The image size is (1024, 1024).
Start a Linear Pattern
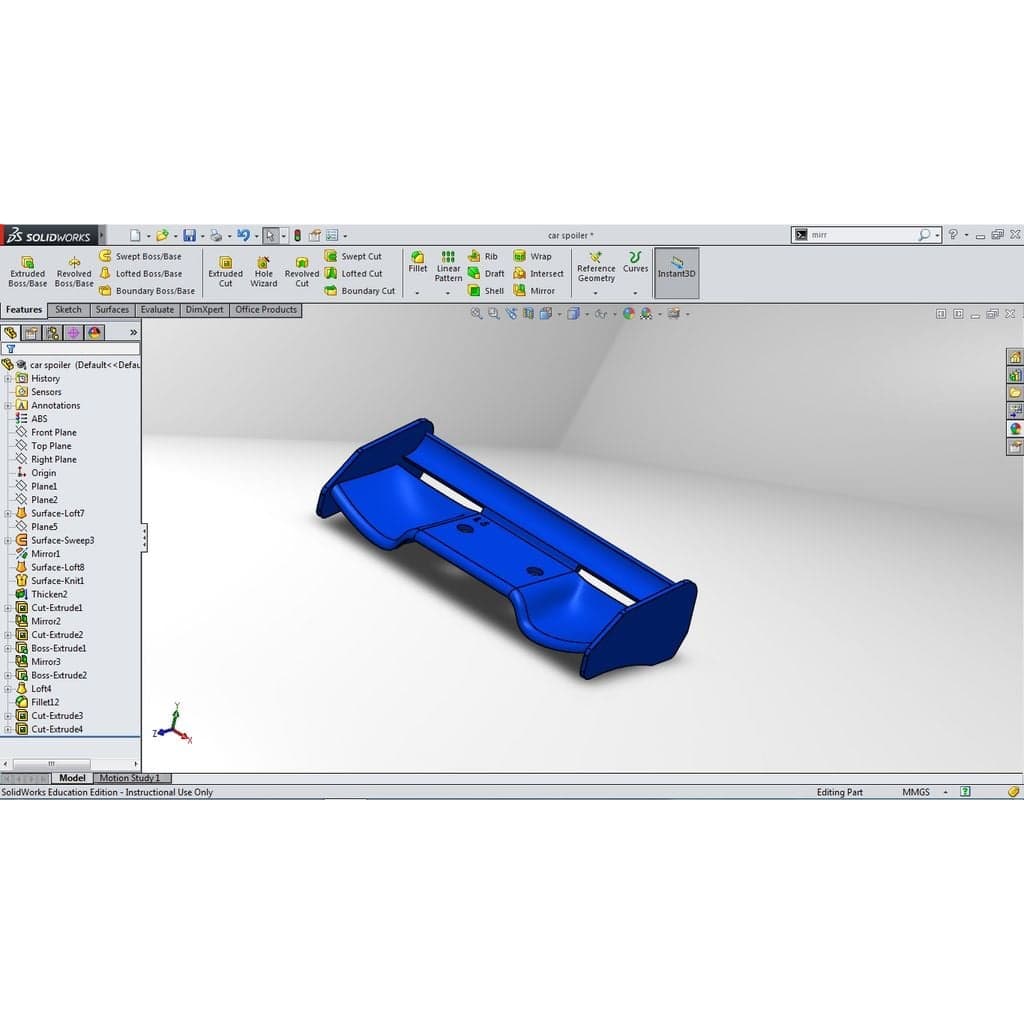pos(448,266)
